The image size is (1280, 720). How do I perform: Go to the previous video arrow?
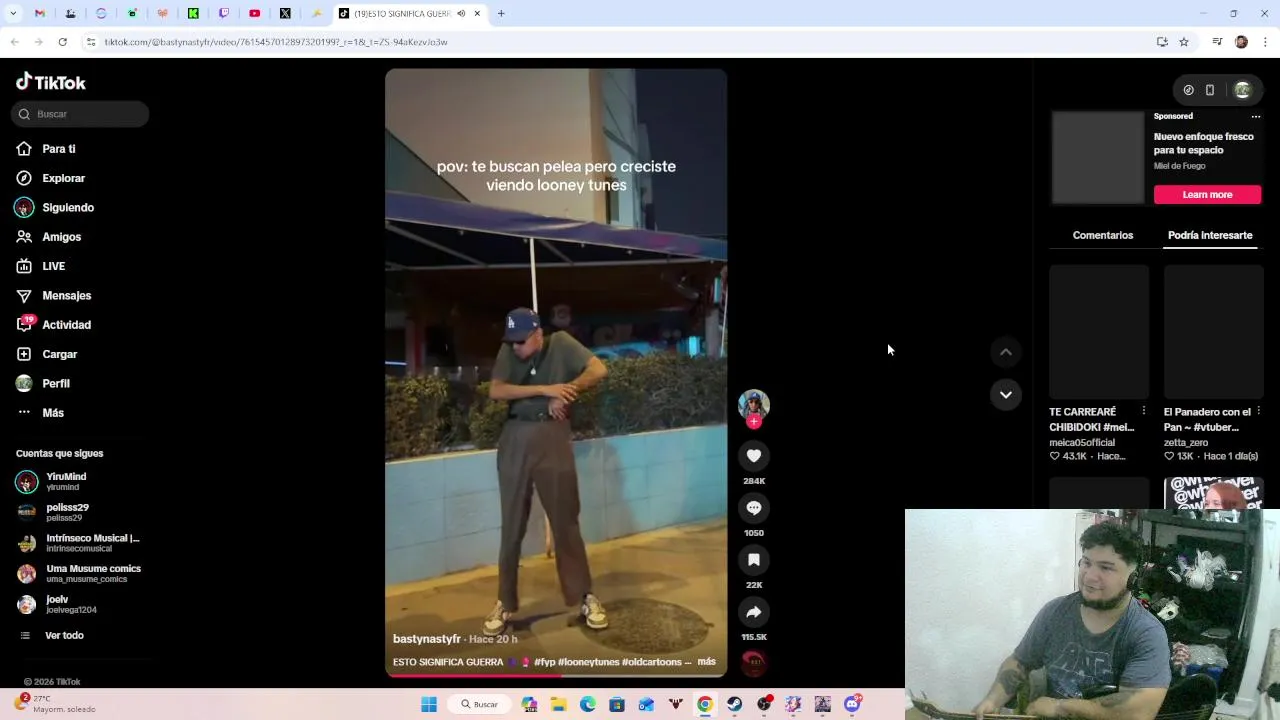[1006, 352]
